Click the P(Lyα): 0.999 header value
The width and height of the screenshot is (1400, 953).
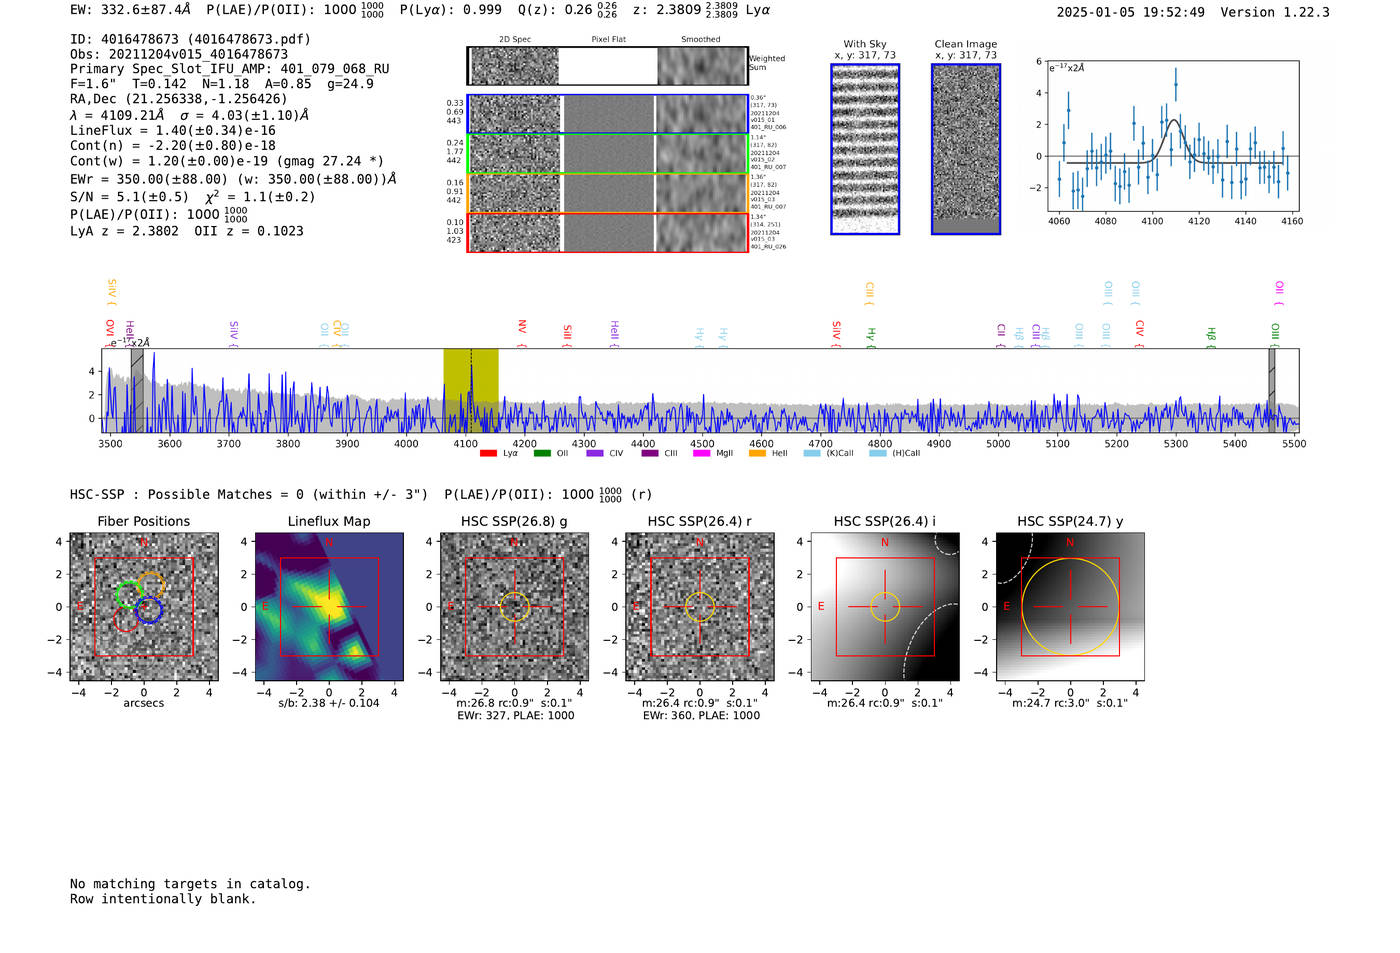(451, 10)
